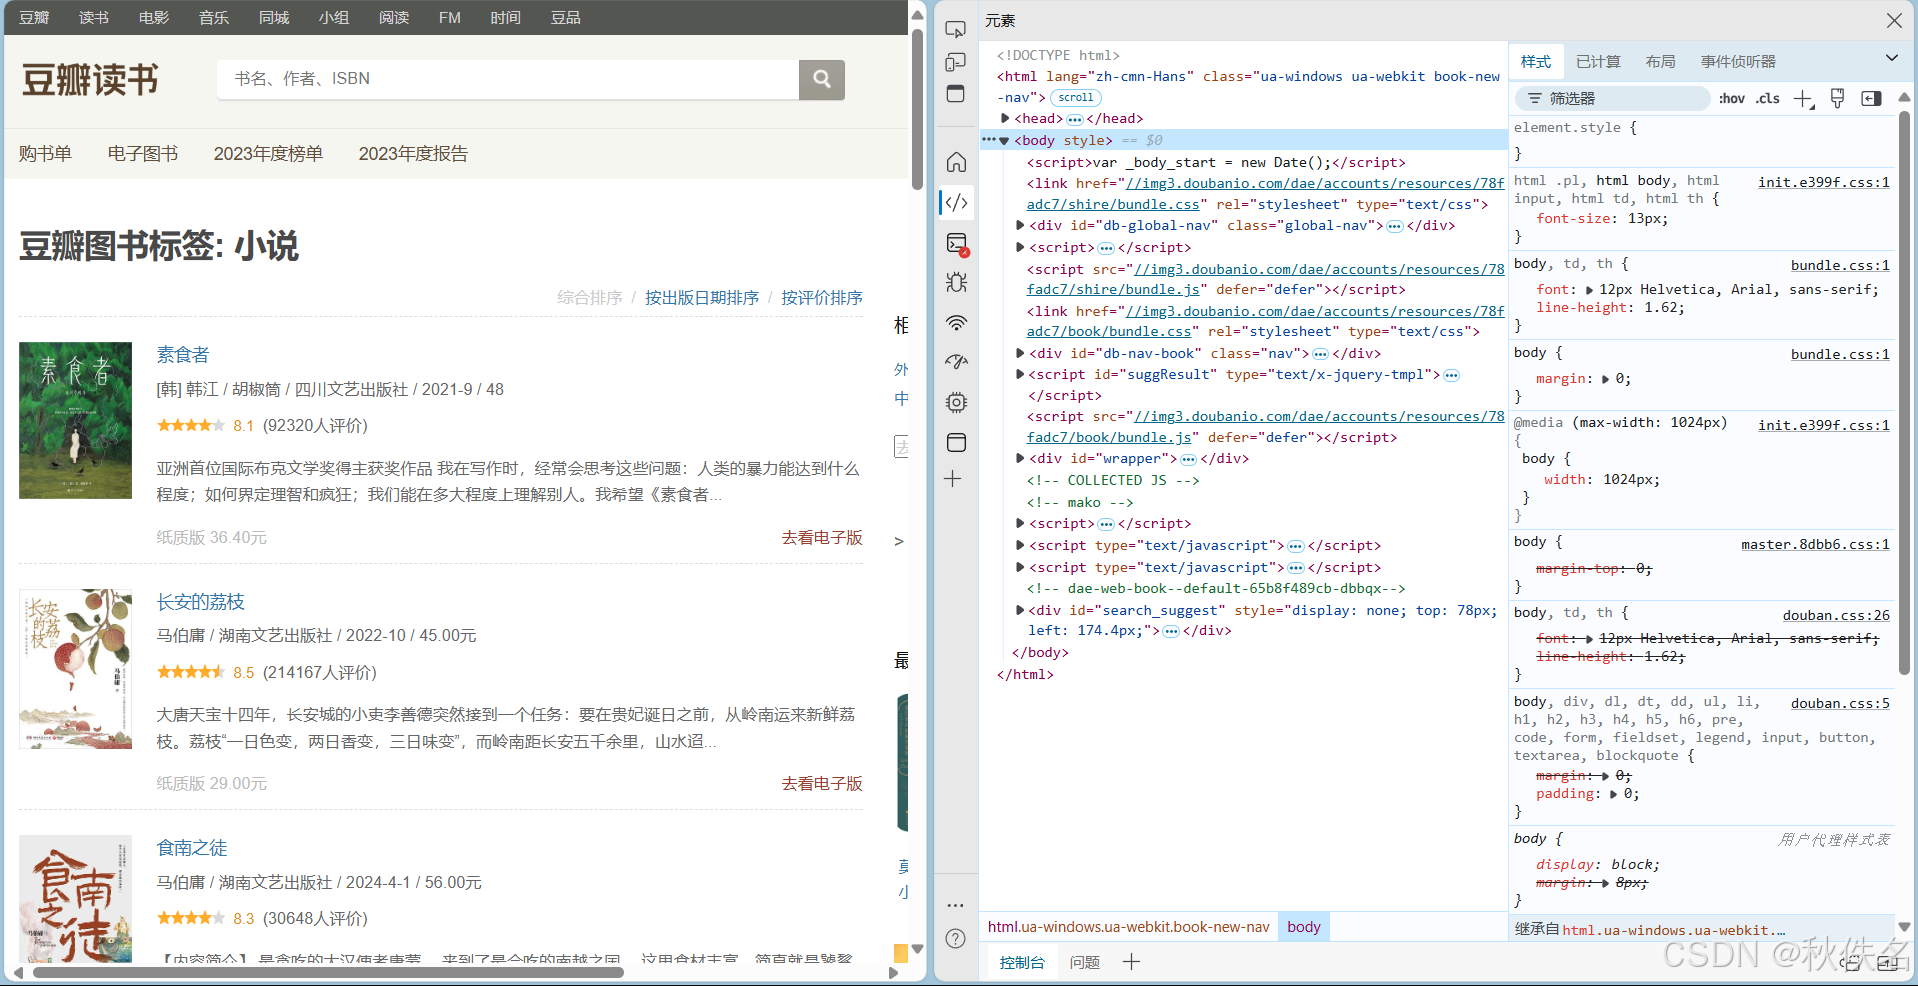
Task: Click the webpage horizontal scrollbar
Action: pos(328,972)
